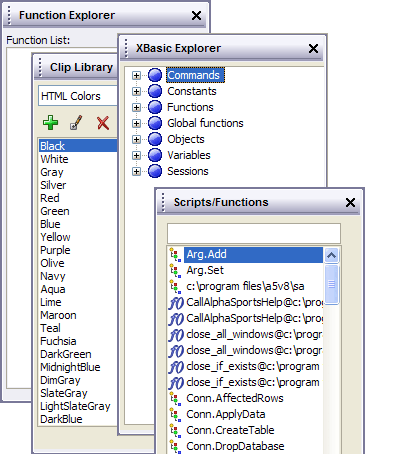Expand the Functions tree node
This screenshot has width=408, height=454.
(136, 107)
